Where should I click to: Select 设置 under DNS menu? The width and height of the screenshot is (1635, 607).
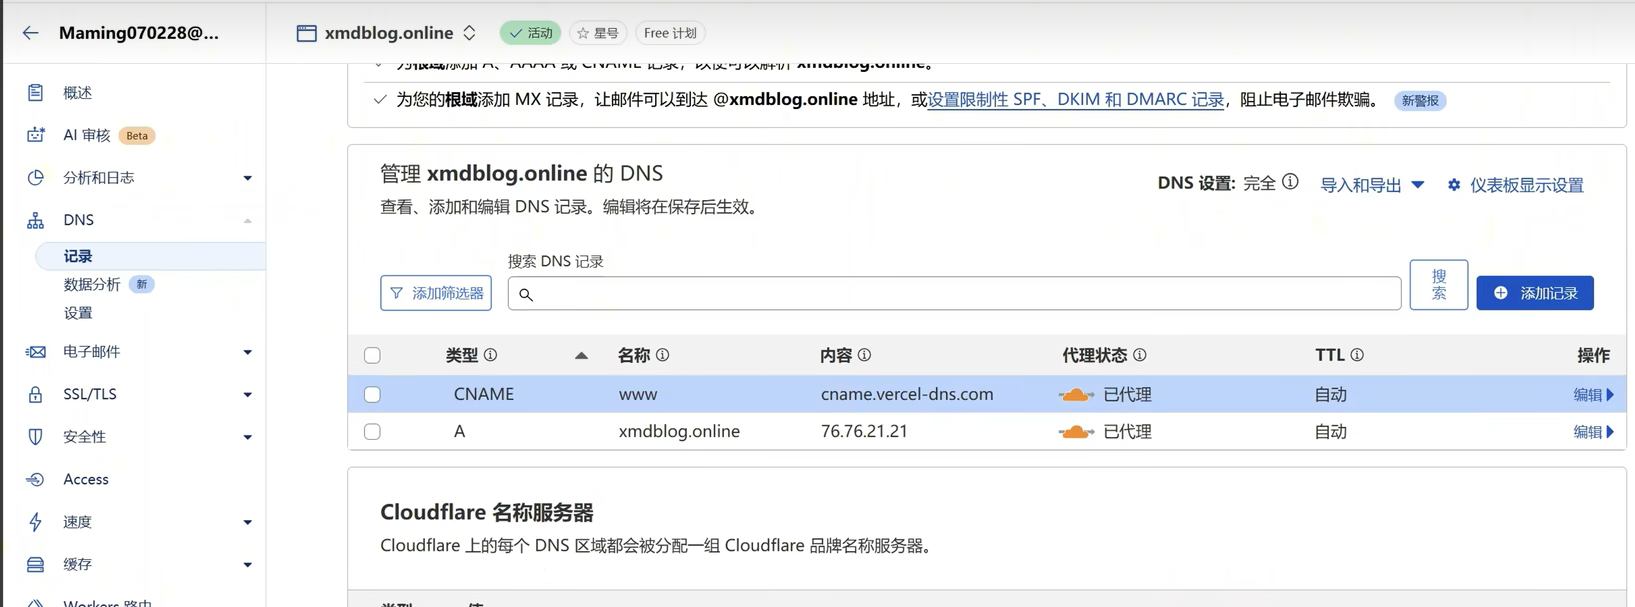pos(78,313)
